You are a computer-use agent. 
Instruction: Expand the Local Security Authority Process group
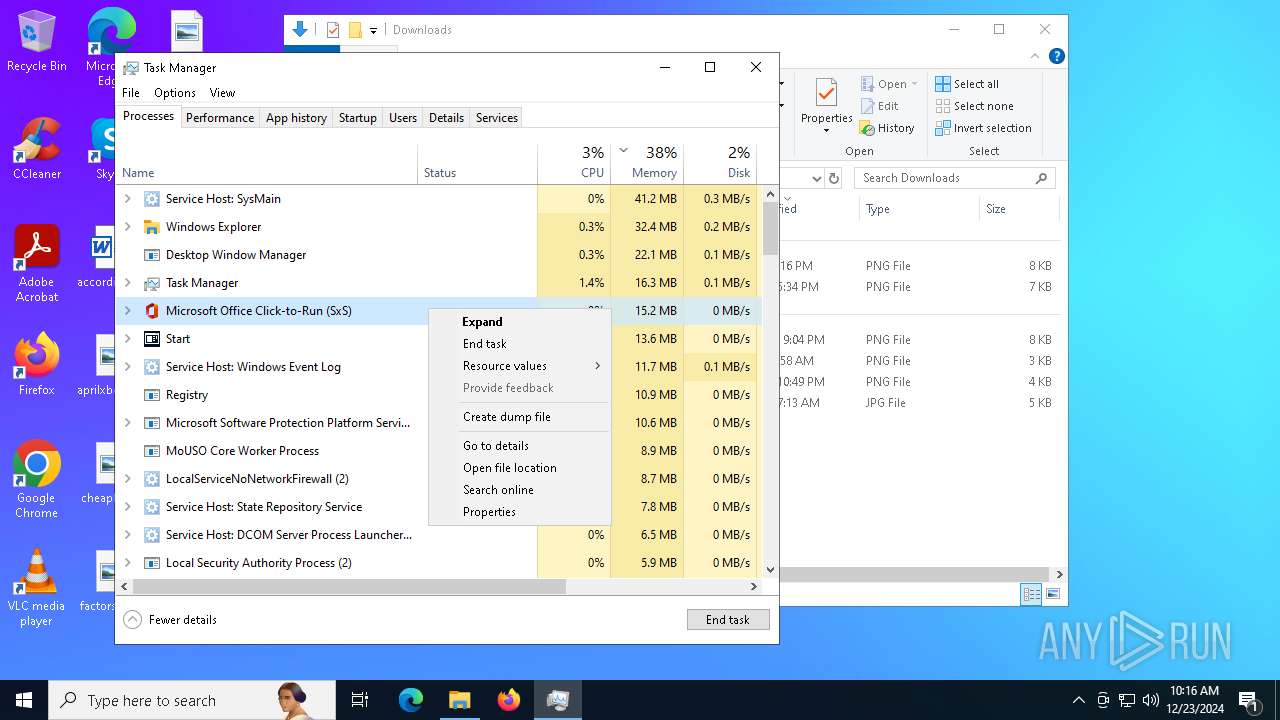(x=127, y=563)
